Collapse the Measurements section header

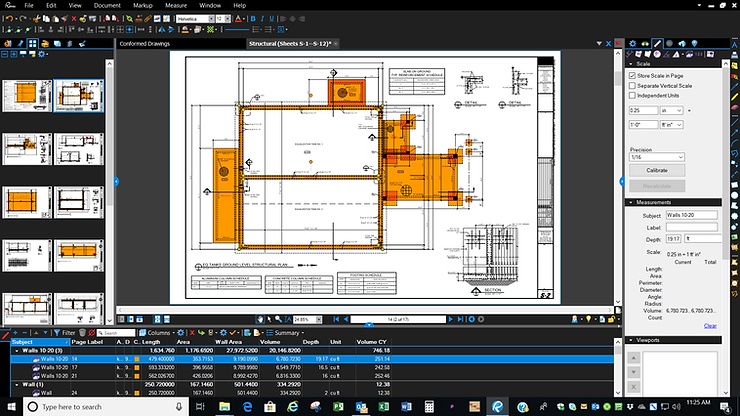[631, 202]
